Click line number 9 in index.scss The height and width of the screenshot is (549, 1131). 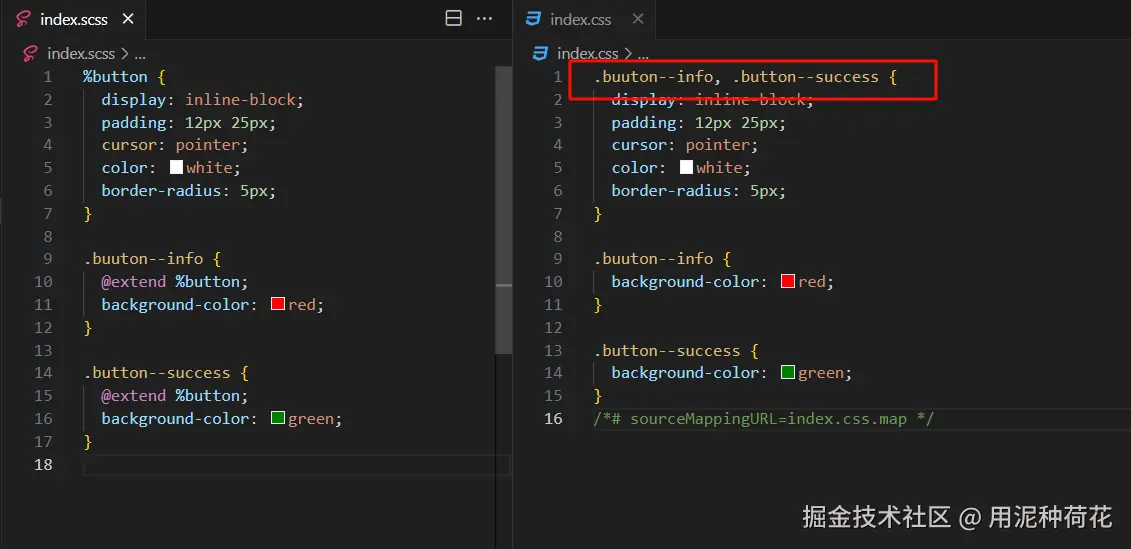click(48, 258)
